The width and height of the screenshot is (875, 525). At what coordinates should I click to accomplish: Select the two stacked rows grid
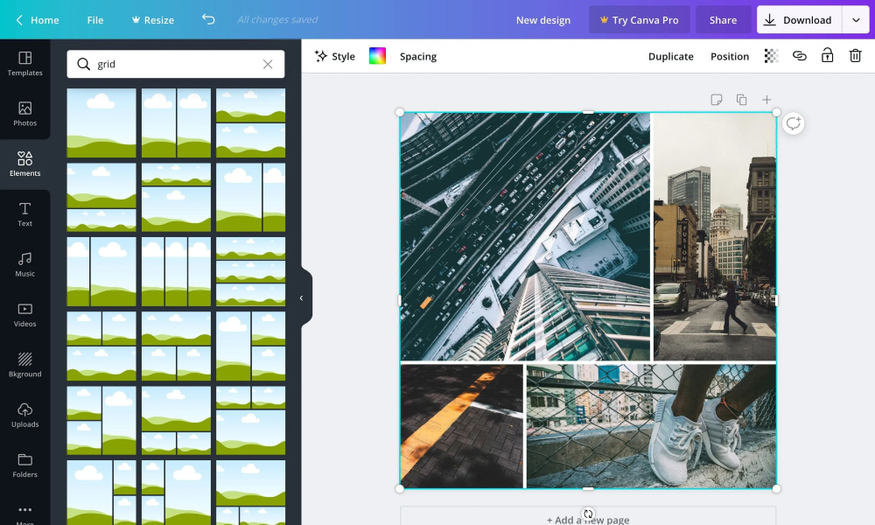point(251,123)
